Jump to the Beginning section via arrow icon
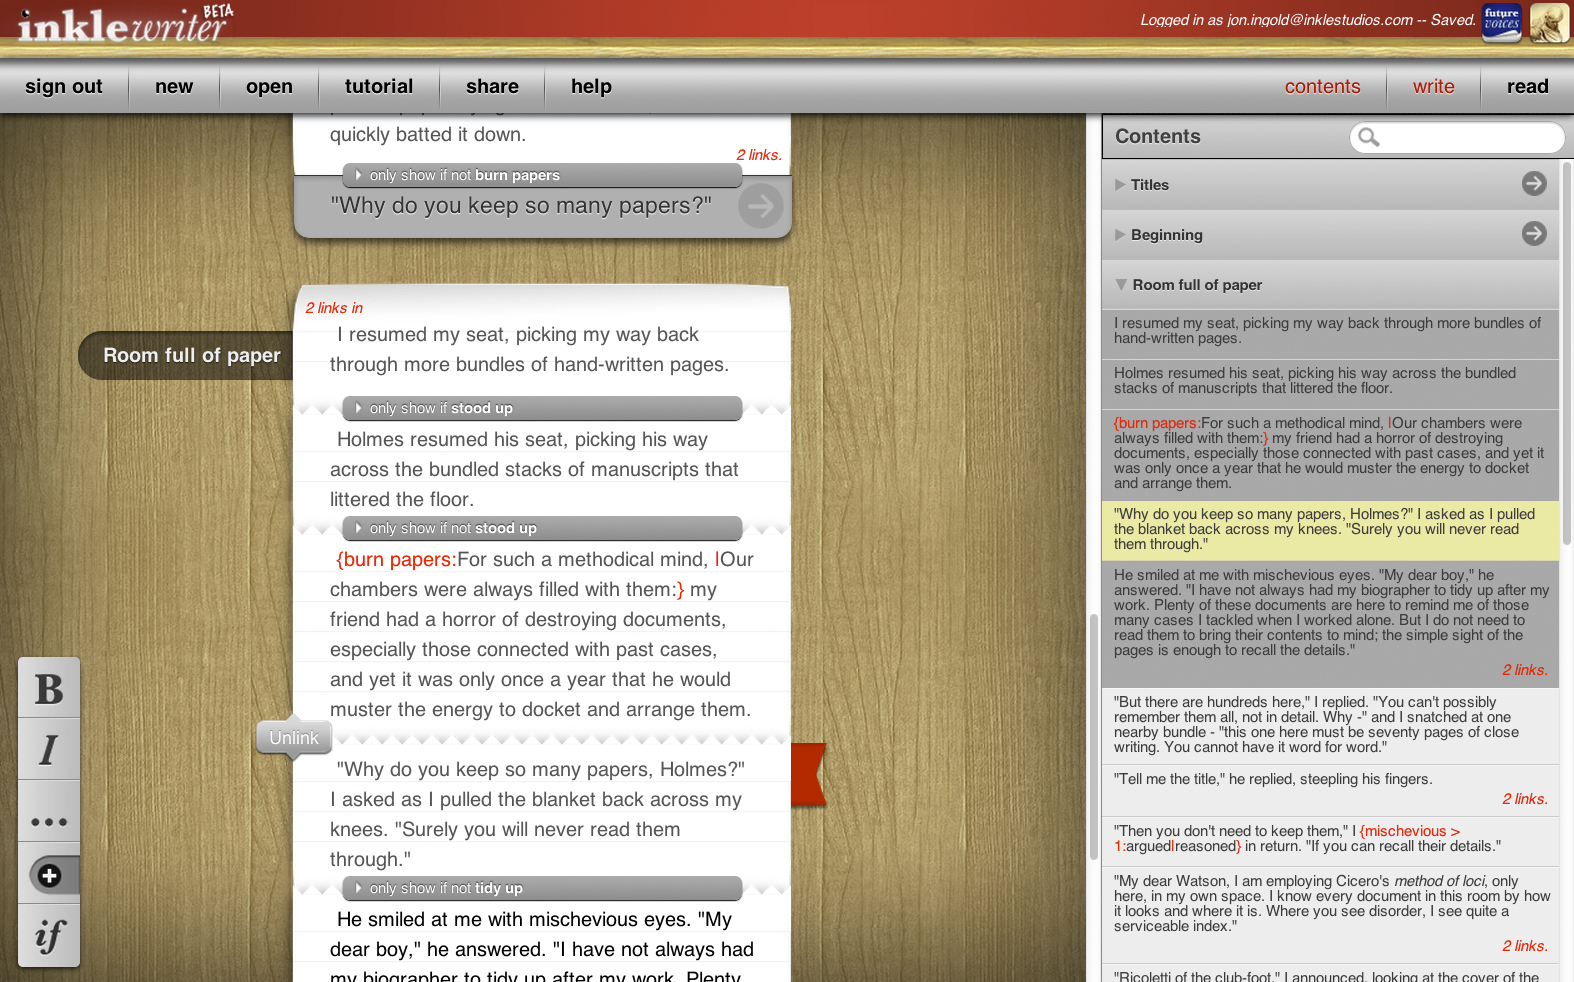 point(1533,234)
